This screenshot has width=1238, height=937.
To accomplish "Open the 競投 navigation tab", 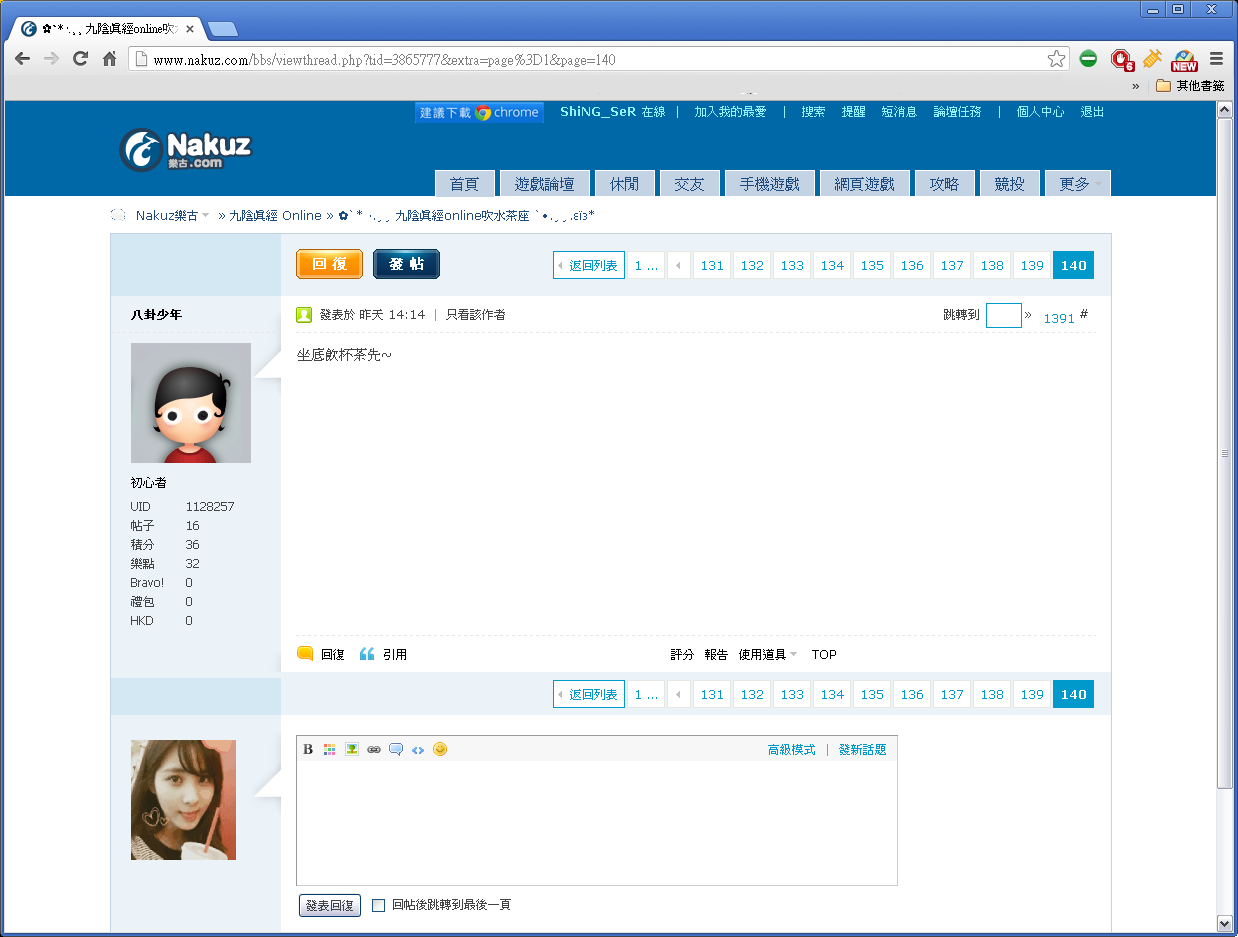I will pyautogui.click(x=1009, y=184).
